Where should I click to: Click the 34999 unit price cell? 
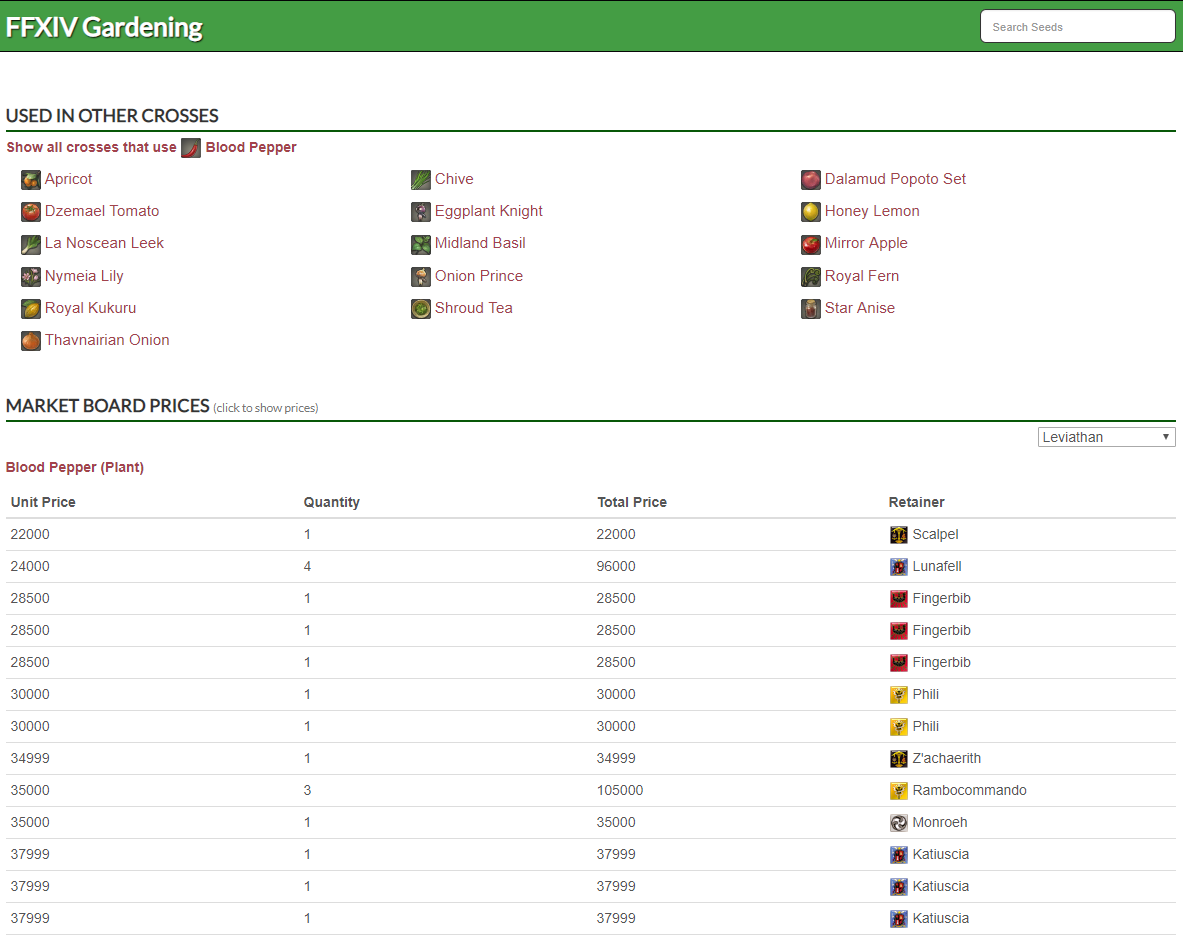[30, 758]
